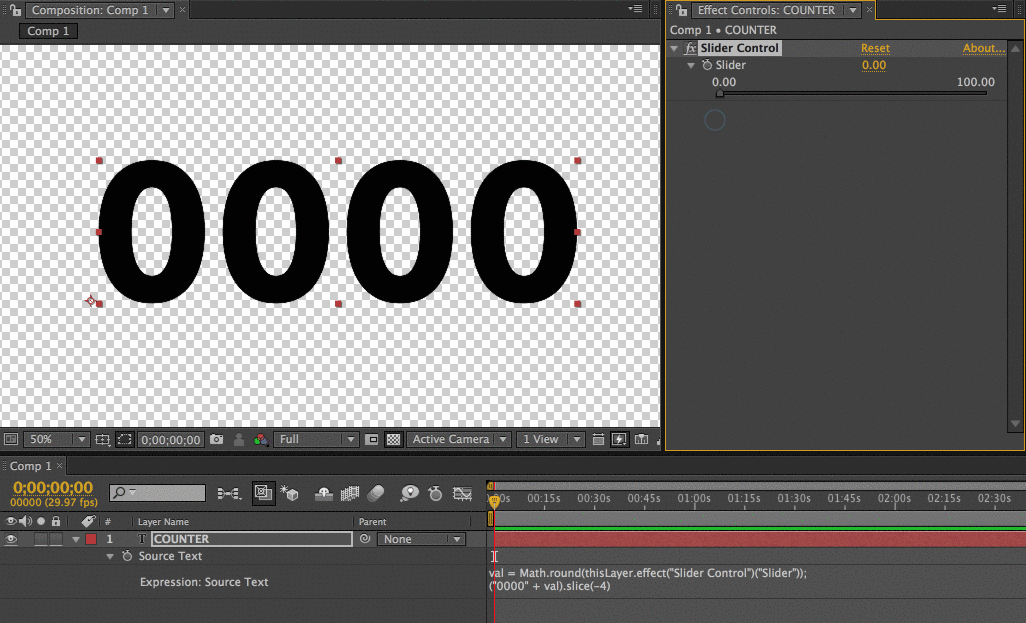Toggle the Transparency Grid checkerboard button
Screen dimensions: 1026x623
393,440
